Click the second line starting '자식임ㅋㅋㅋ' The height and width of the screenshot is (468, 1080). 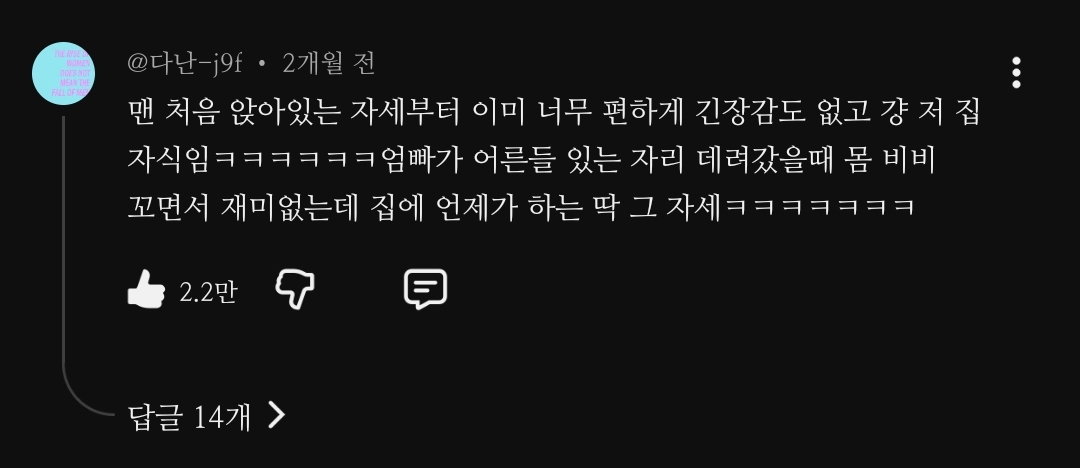(531, 160)
